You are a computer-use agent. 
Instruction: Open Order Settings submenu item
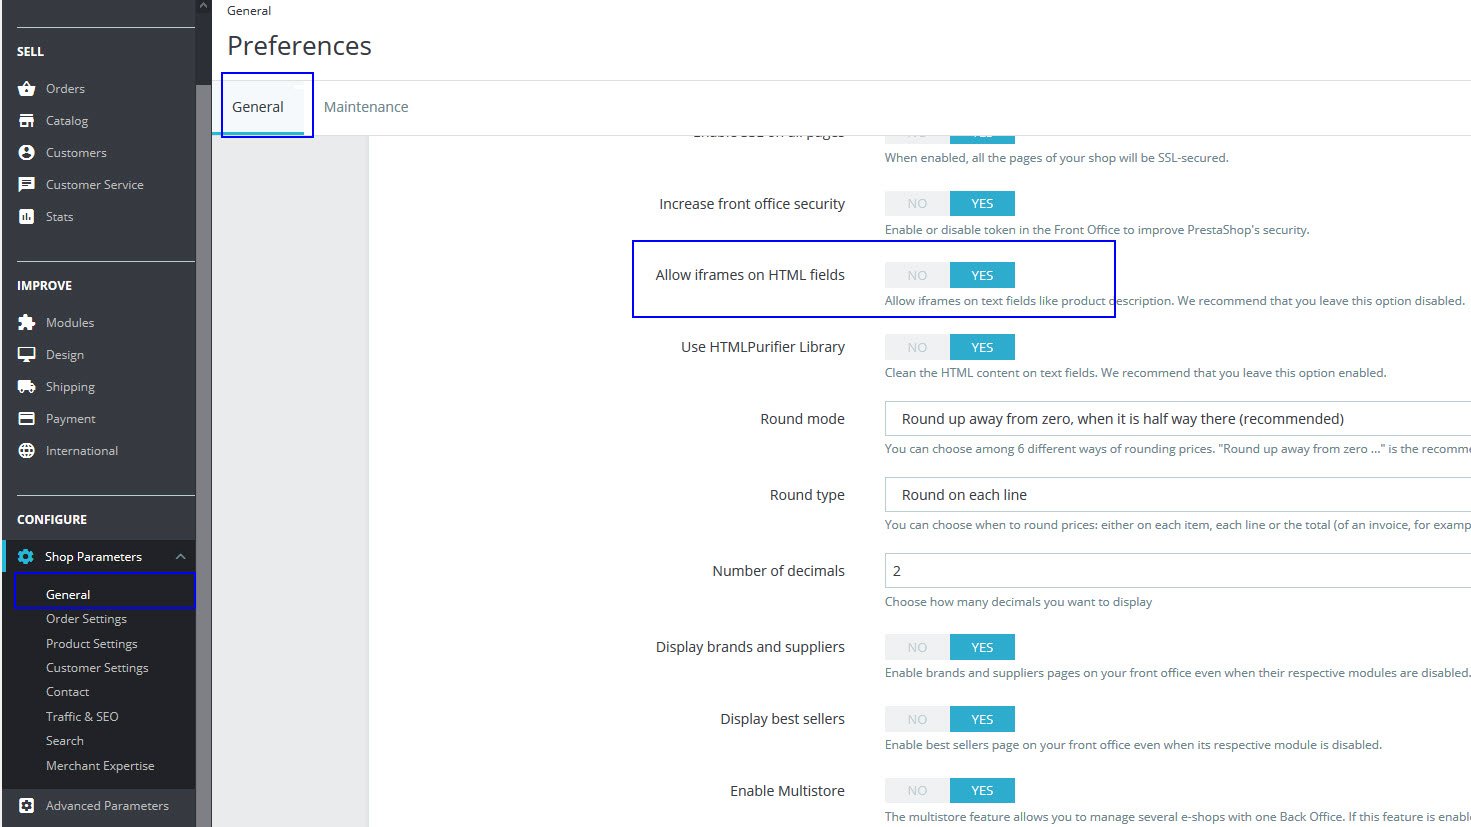(x=86, y=619)
